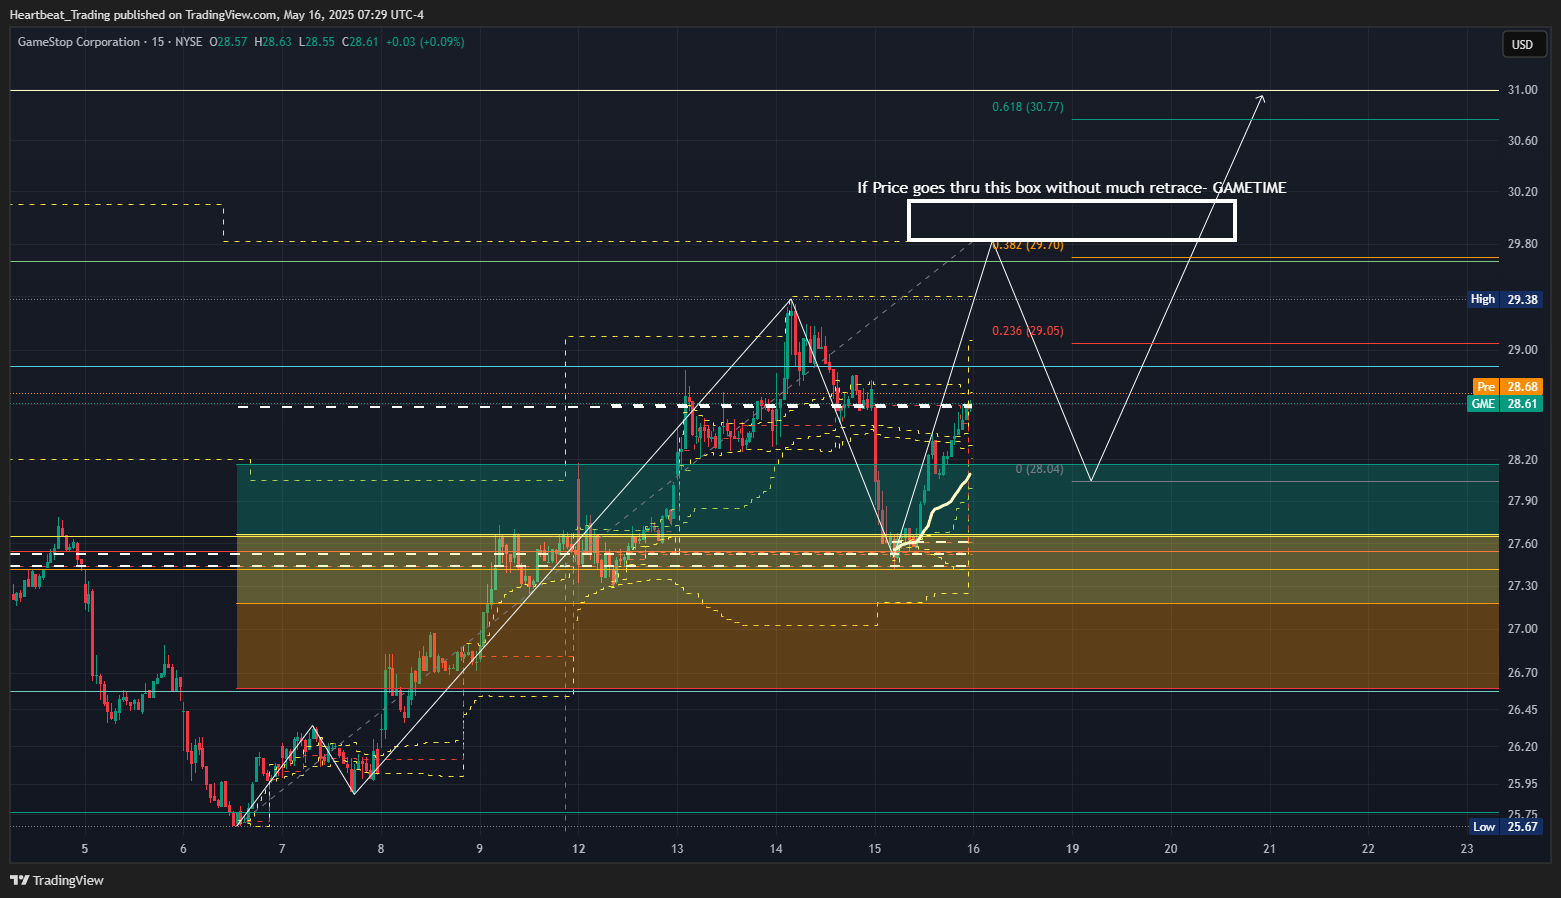
Task: Click the 0 (28.04) Fibonacci label
Action: (x=1040, y=469)
